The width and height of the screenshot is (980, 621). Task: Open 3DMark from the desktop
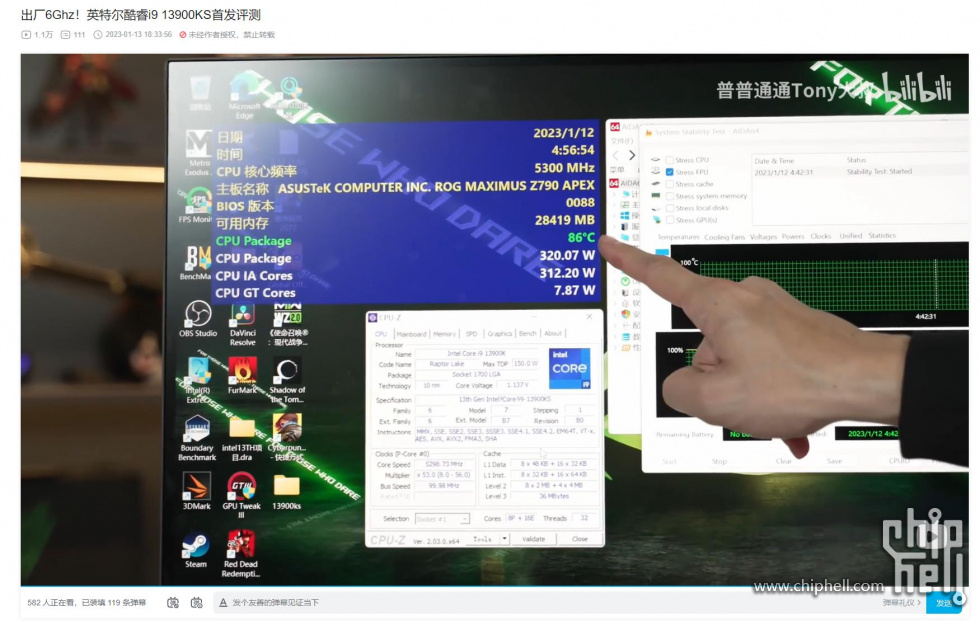tap(196, 491)
